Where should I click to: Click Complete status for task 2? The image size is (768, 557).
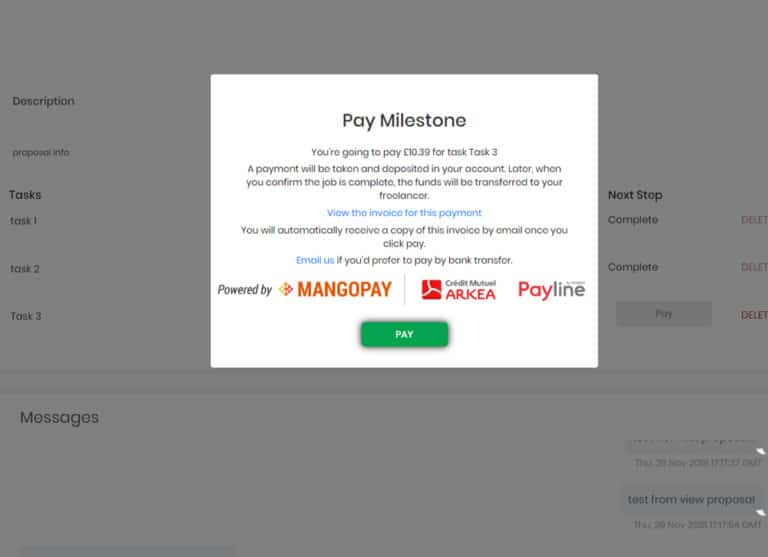click(633, 267)
